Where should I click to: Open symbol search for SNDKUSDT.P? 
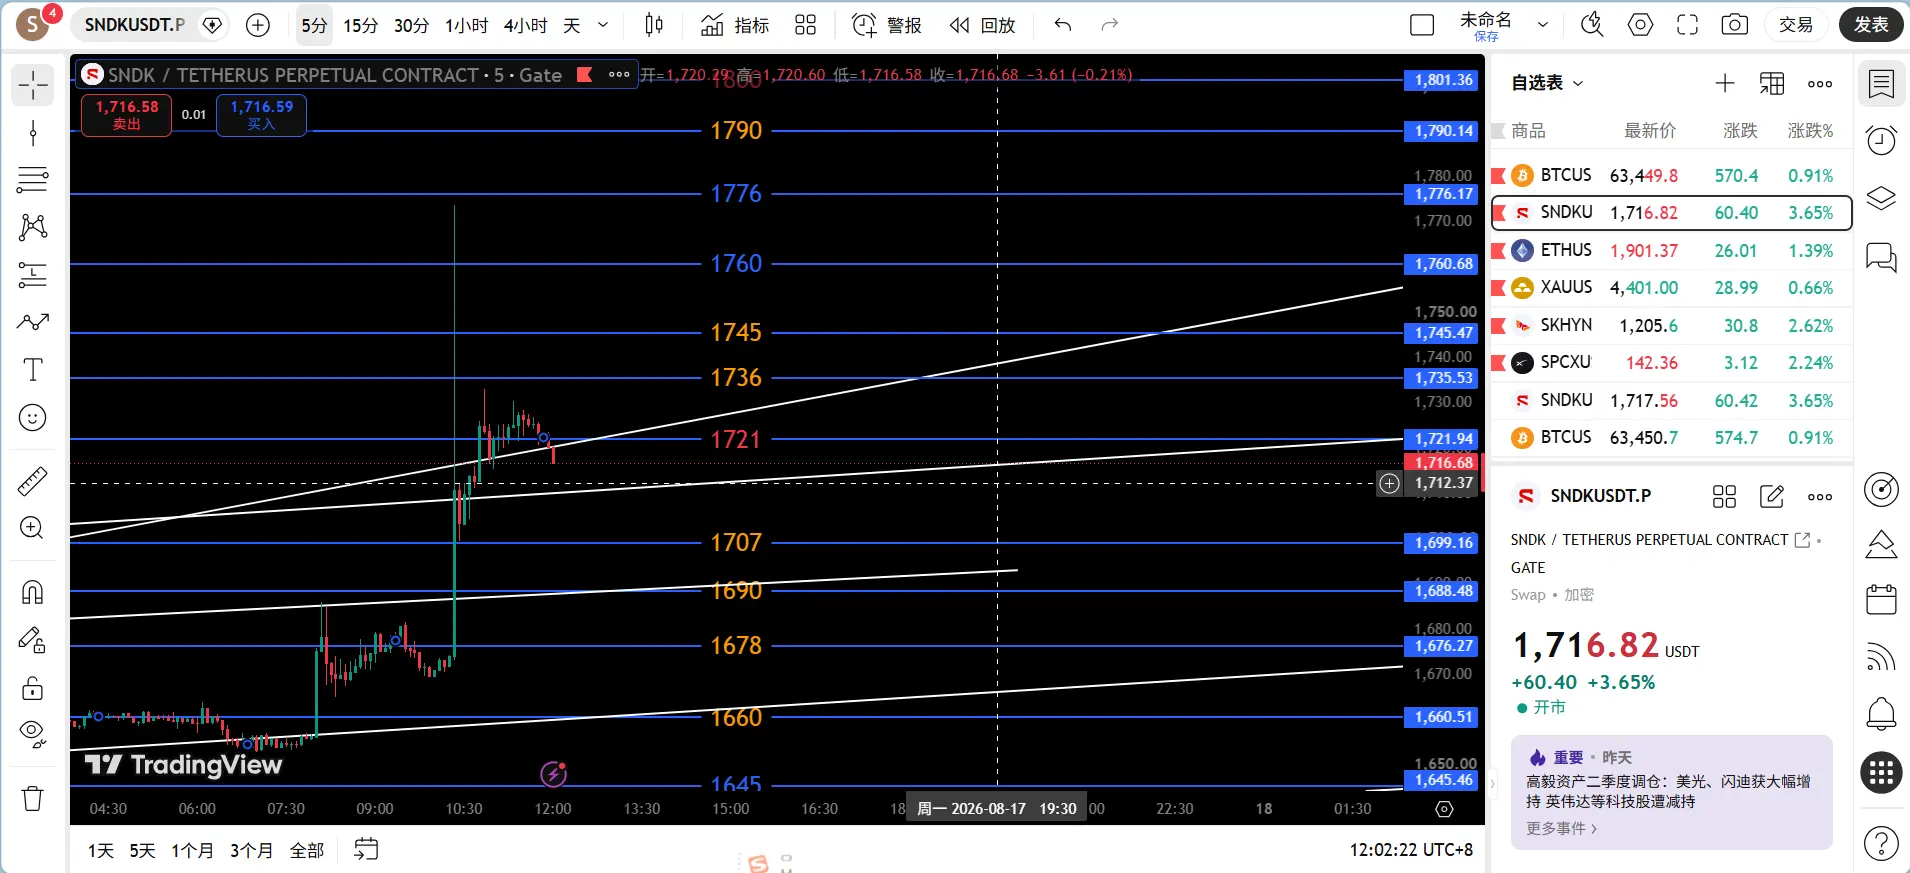[135, 25]
